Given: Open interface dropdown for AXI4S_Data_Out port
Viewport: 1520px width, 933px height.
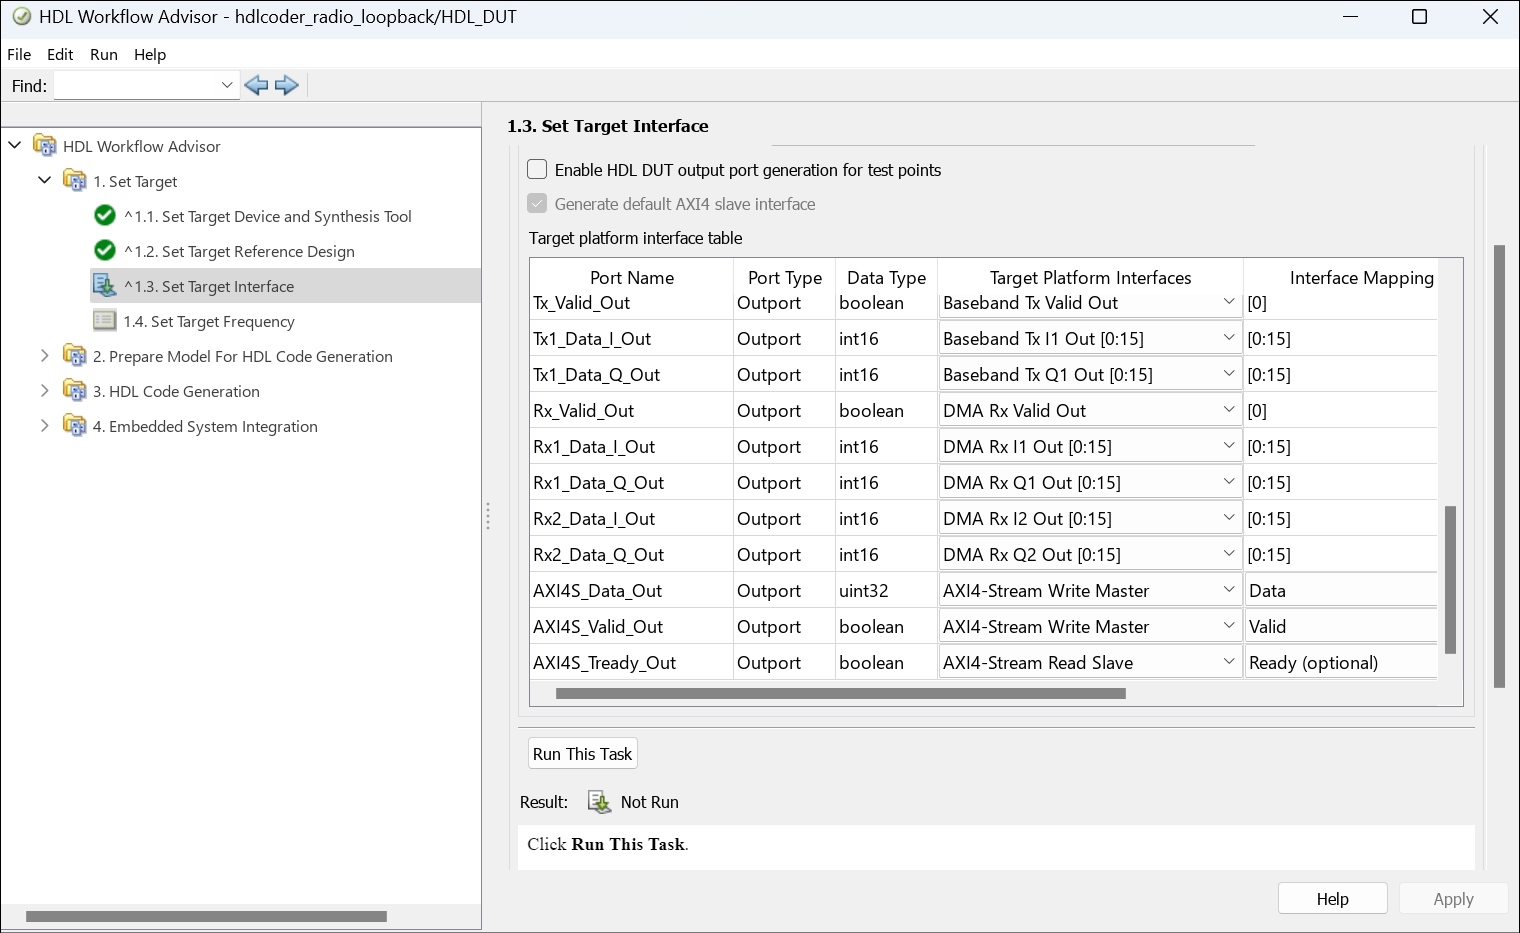Looking at the screenshot, I should click(x=1229, y=590).
